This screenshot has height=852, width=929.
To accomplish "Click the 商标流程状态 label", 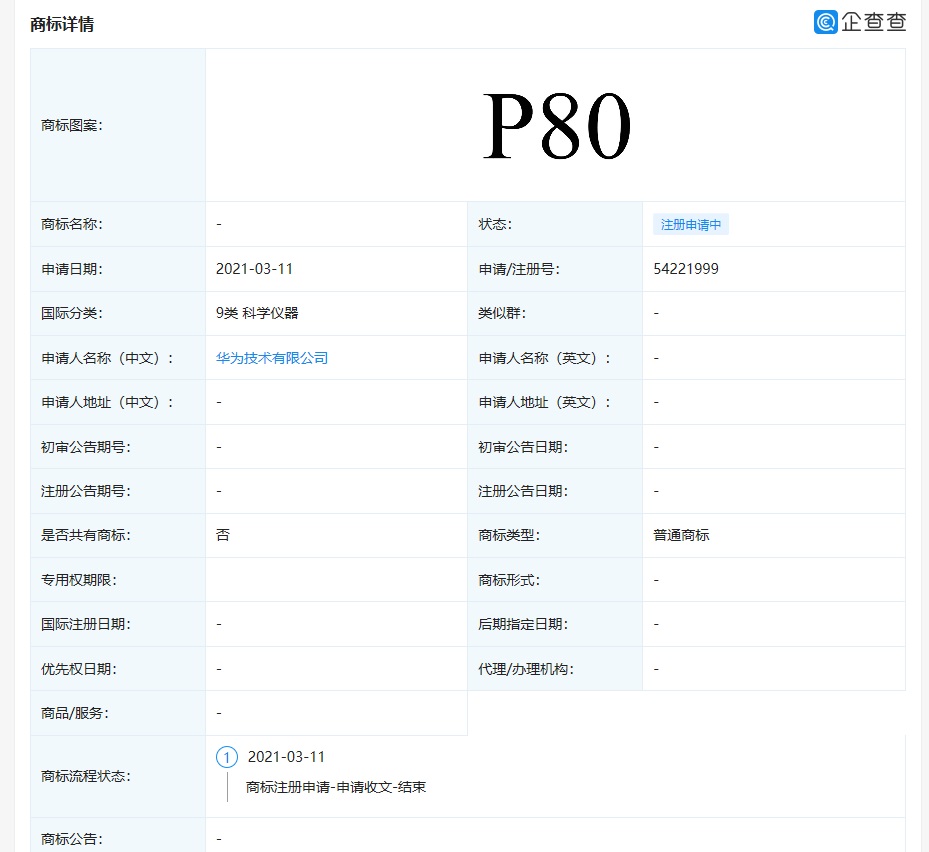I will tap(86, 776).
